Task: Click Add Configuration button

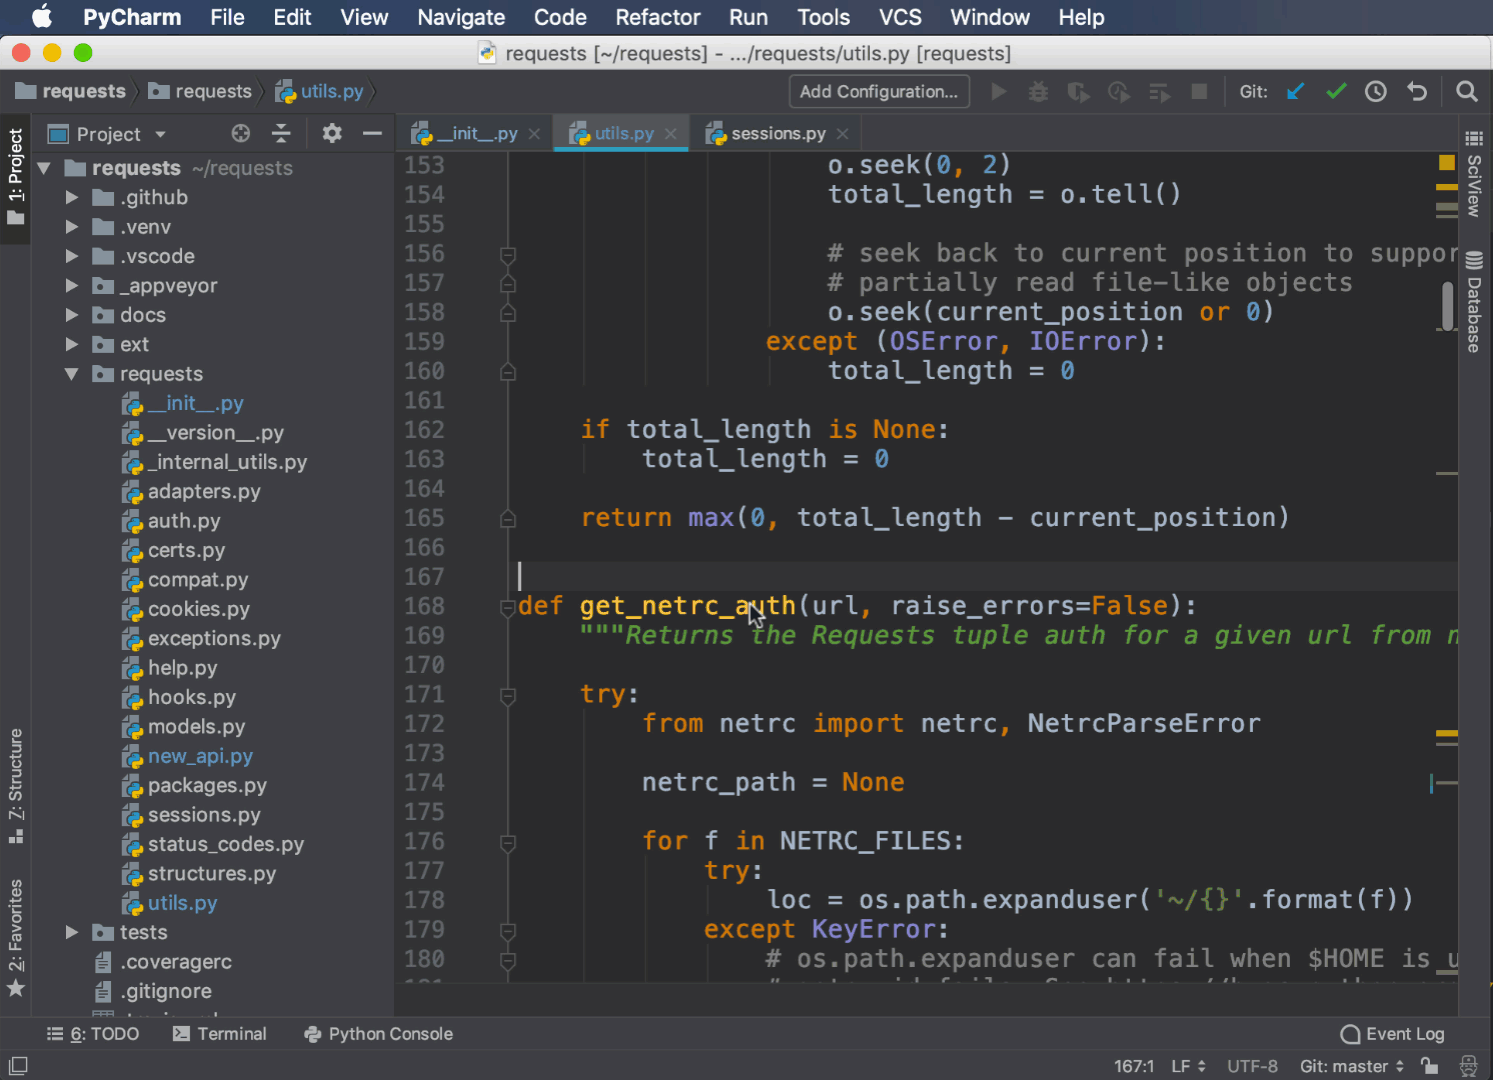Action: tap(878, 91)
